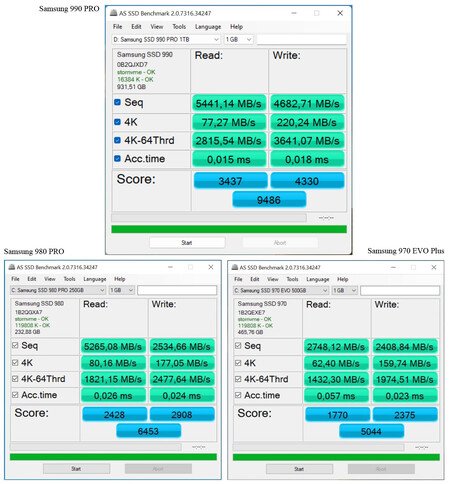Open Help menu in 970 EVO window
Screen dimensions: 450x484
coord(342,279)
